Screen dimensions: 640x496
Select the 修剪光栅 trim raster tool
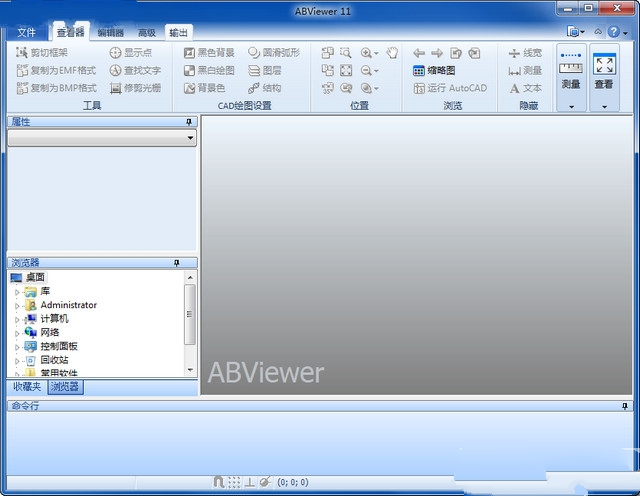tap(135, 88)
